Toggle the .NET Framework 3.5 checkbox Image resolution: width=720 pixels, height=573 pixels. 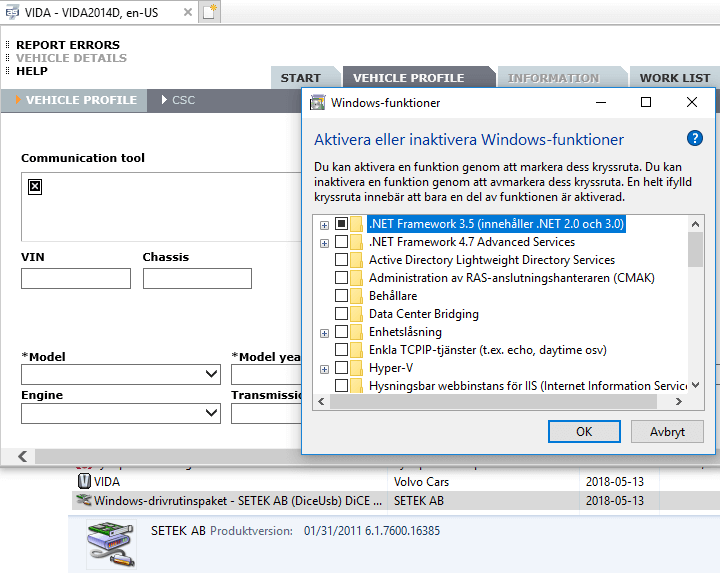(x=341, y=224)
